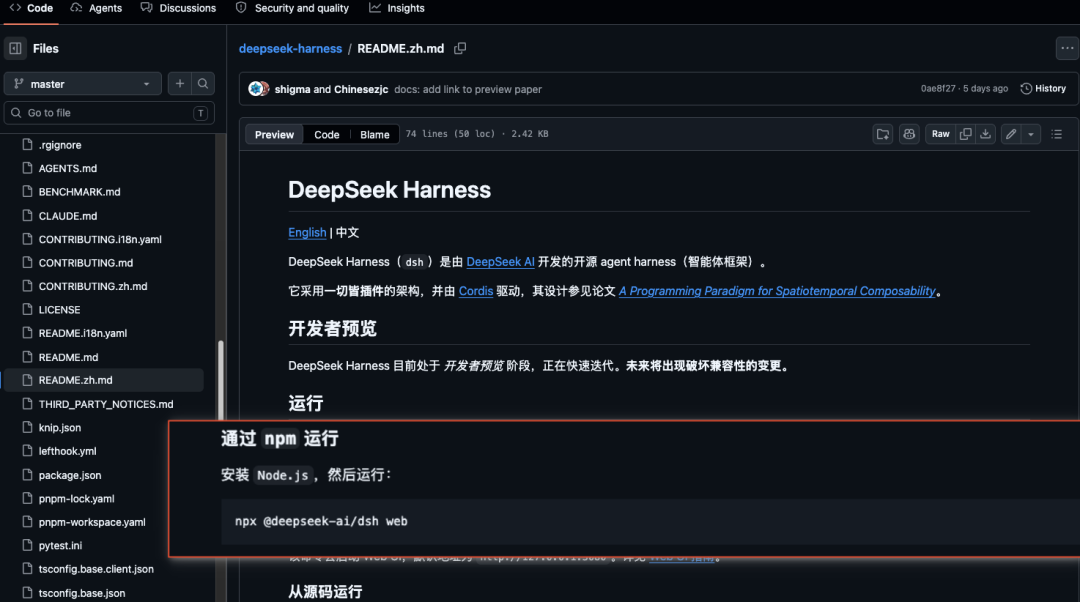Open Copilot icon in file toolbar
Viewport: 1080px width, 602px height.
(909, 134)
